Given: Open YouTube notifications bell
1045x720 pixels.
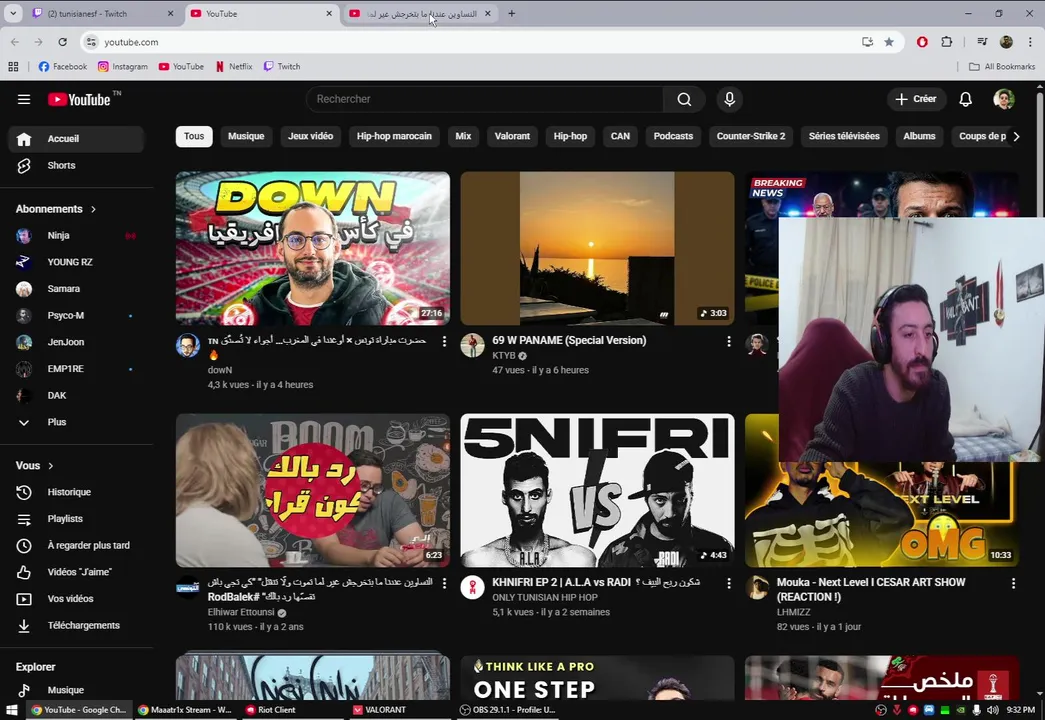Looking at the screenshot, I should pyautogui.click(x=965, y=99).
